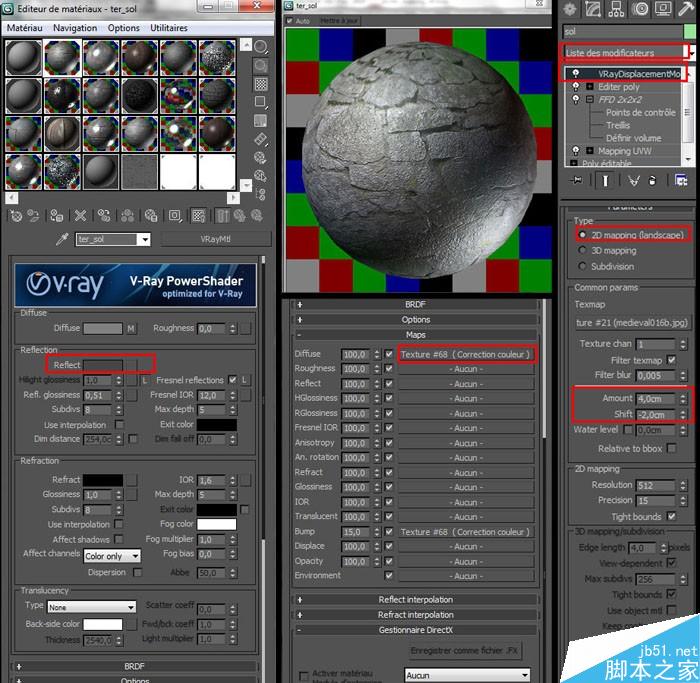Click the Go to Parent icon
Viewport: 700px width, 683px height.
[x=240, y=217]
